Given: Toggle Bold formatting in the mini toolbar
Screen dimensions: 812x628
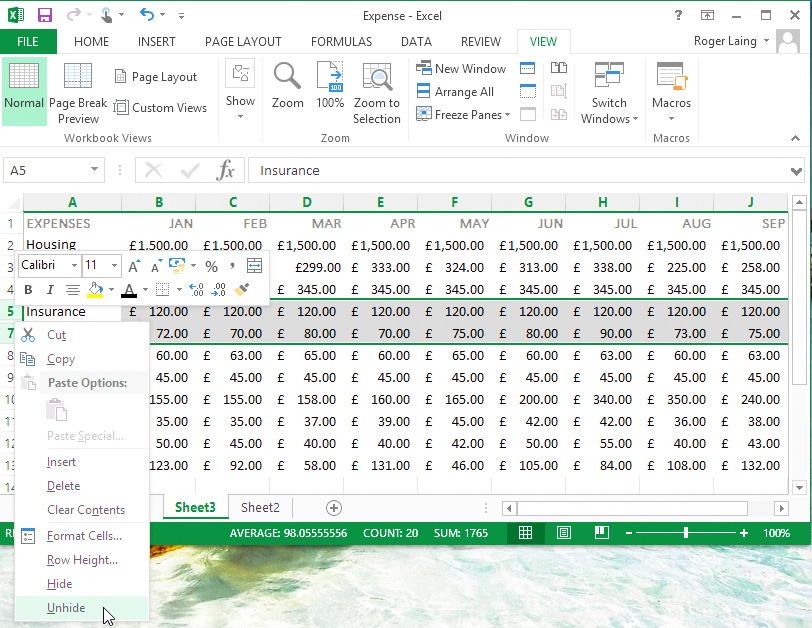Looking at the screenshot, I should pyautogui.click(x=27, y=289).
